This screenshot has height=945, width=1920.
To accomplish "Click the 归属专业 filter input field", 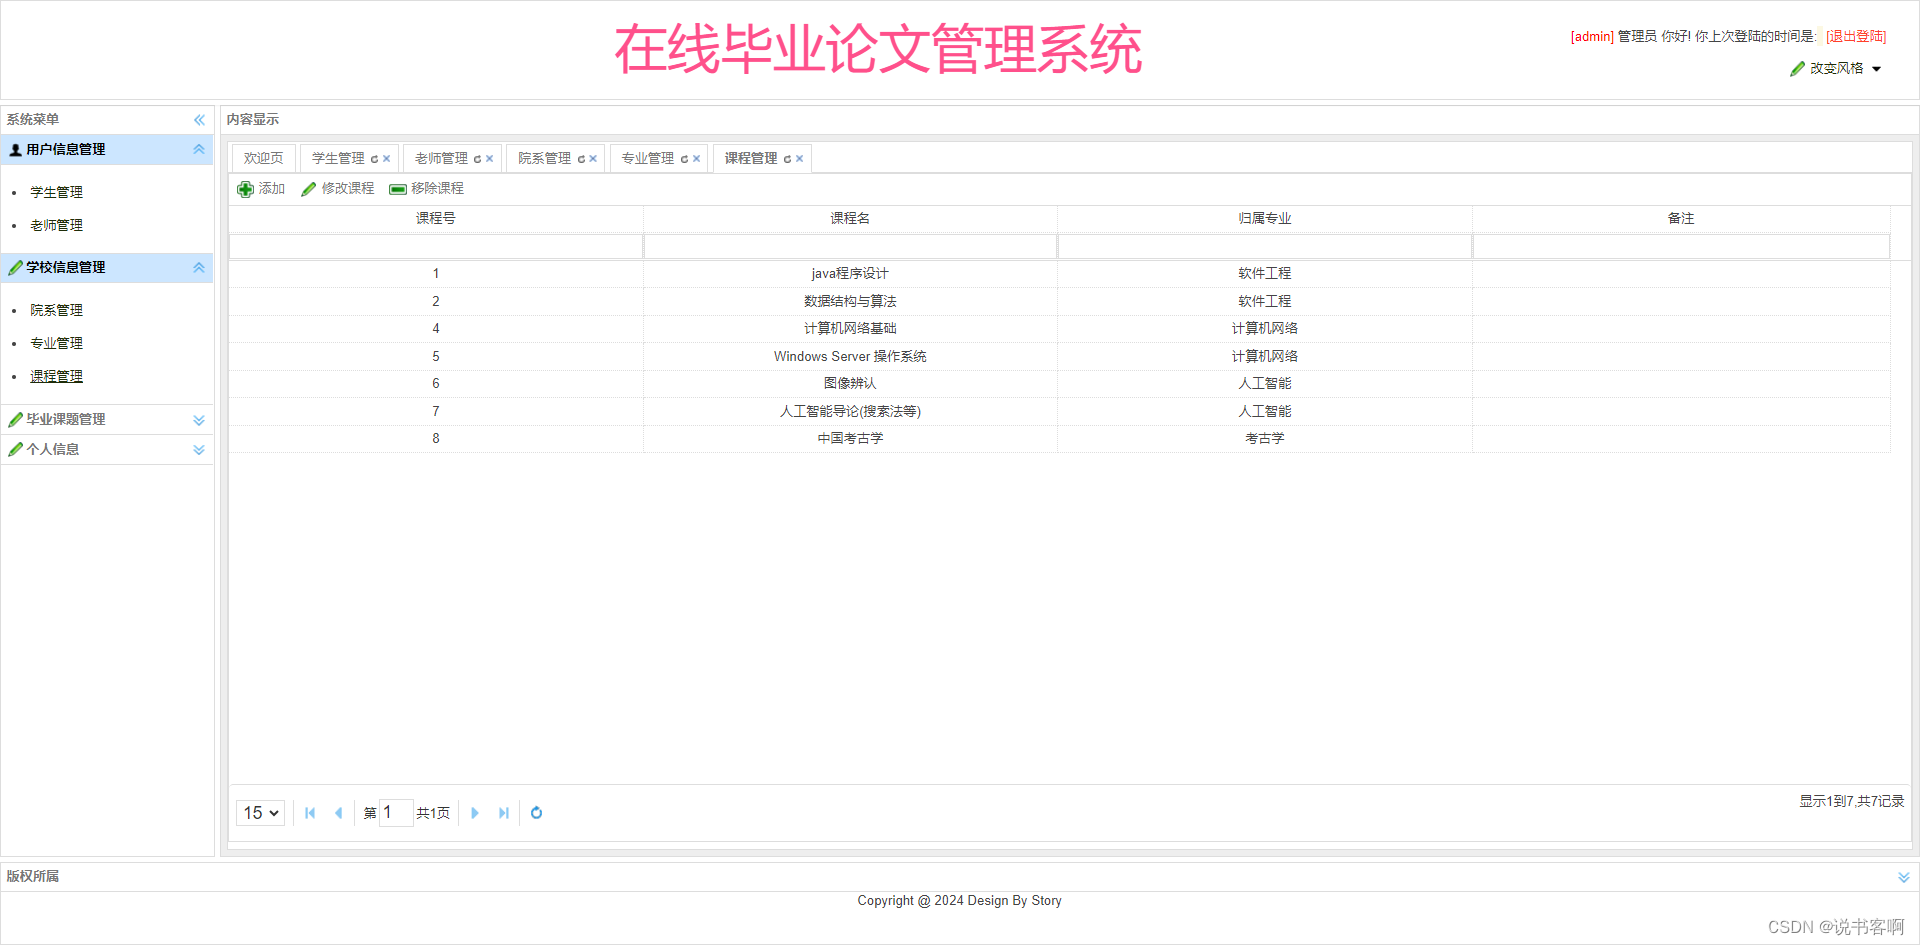I will 1265,247.
